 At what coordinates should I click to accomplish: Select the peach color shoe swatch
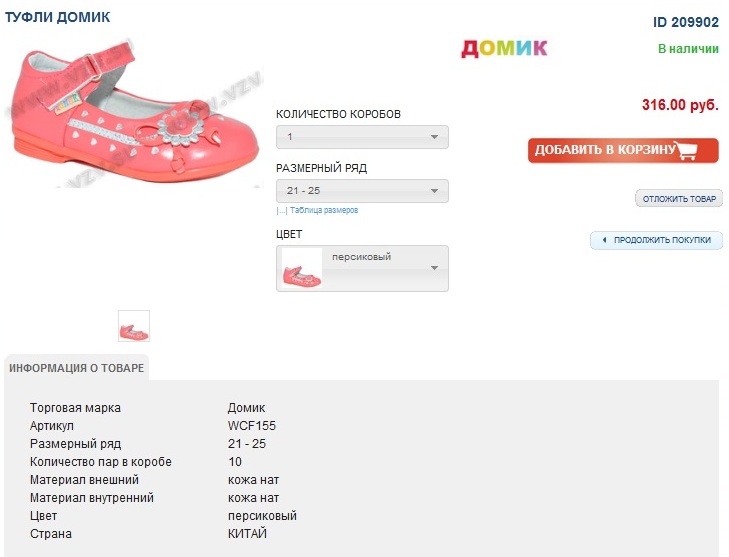[x=301, y=268]
